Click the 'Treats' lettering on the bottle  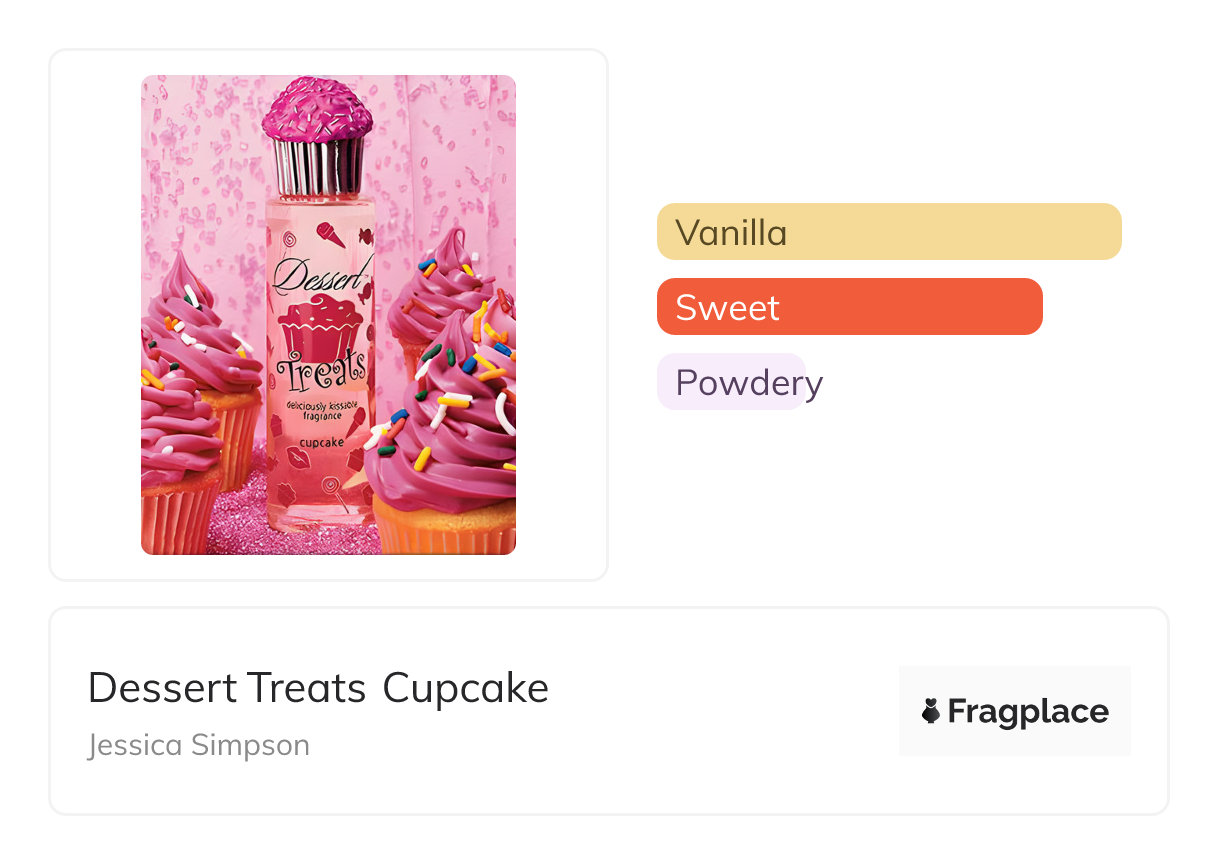(x=320, y=375)
